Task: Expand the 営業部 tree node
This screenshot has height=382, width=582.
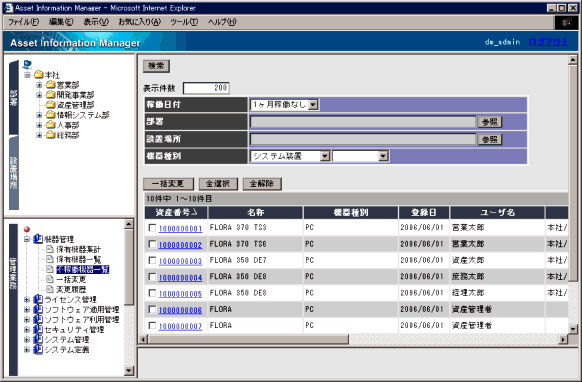Action: [x=39, y=85]
